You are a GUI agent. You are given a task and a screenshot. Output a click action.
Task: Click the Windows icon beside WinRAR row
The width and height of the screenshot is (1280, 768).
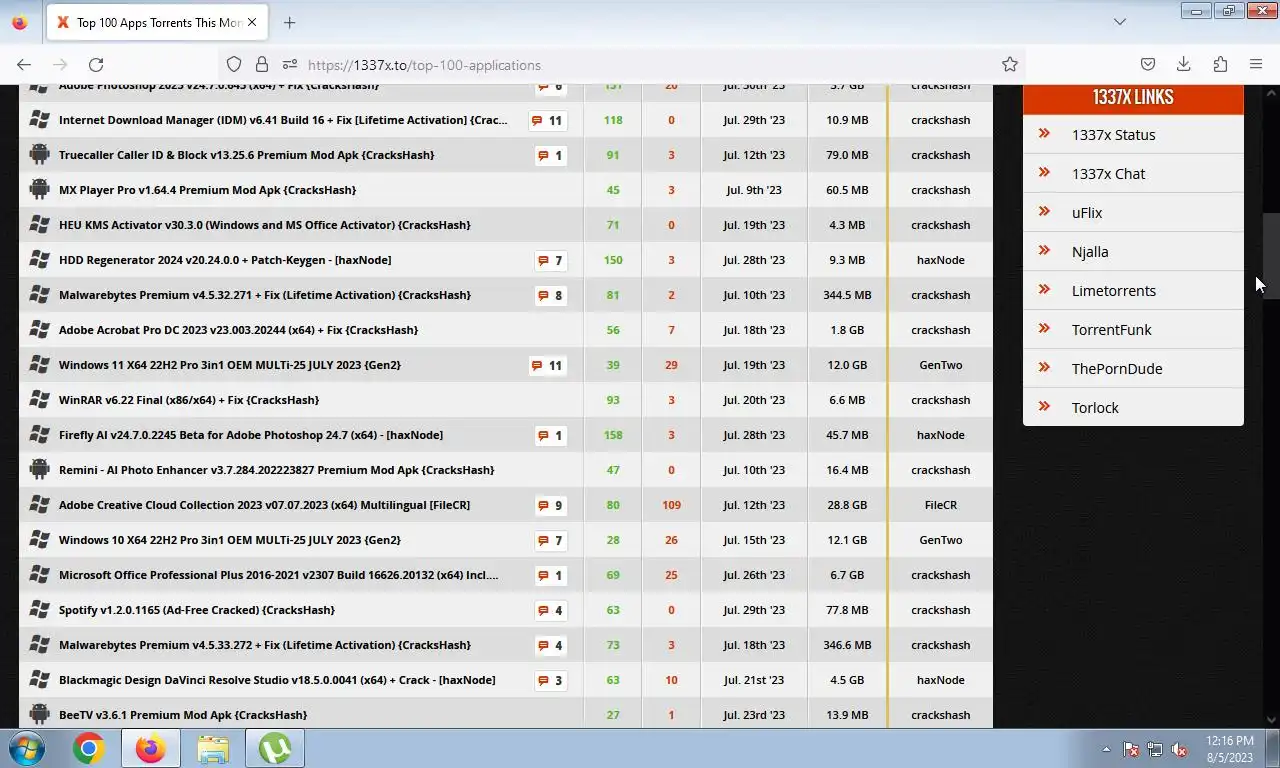click(x=39, y=399)
